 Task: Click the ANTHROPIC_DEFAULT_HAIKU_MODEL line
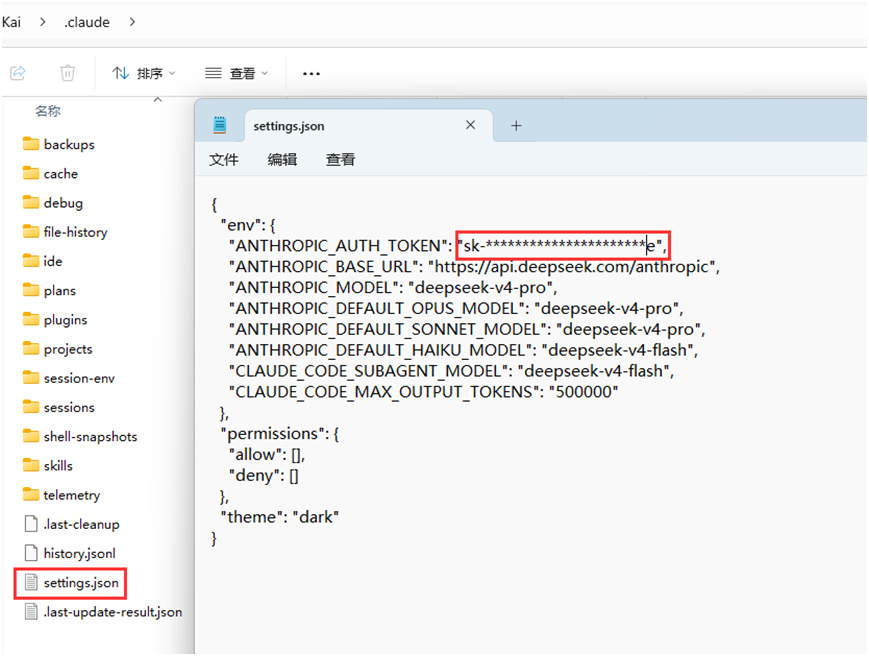pyautogui.click(x=463, y=350)
